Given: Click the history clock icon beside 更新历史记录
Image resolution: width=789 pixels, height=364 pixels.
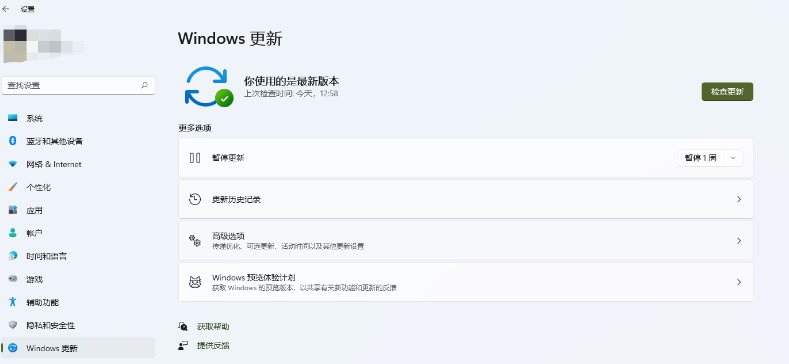Looking at the screenshot, I should [x=195, y=199].
